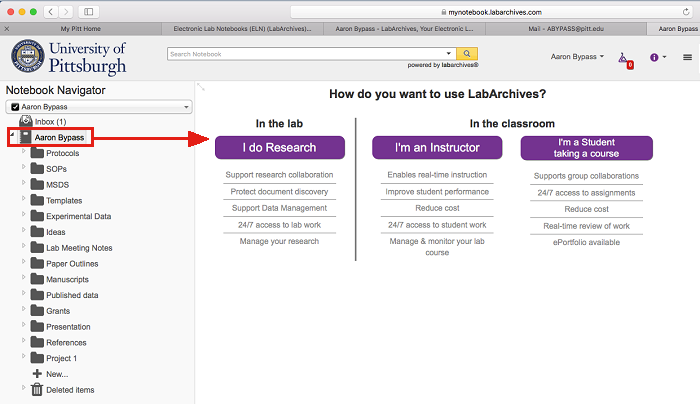Click the Presentation folder icon
The image size is (700, 404).
(37, 326)
